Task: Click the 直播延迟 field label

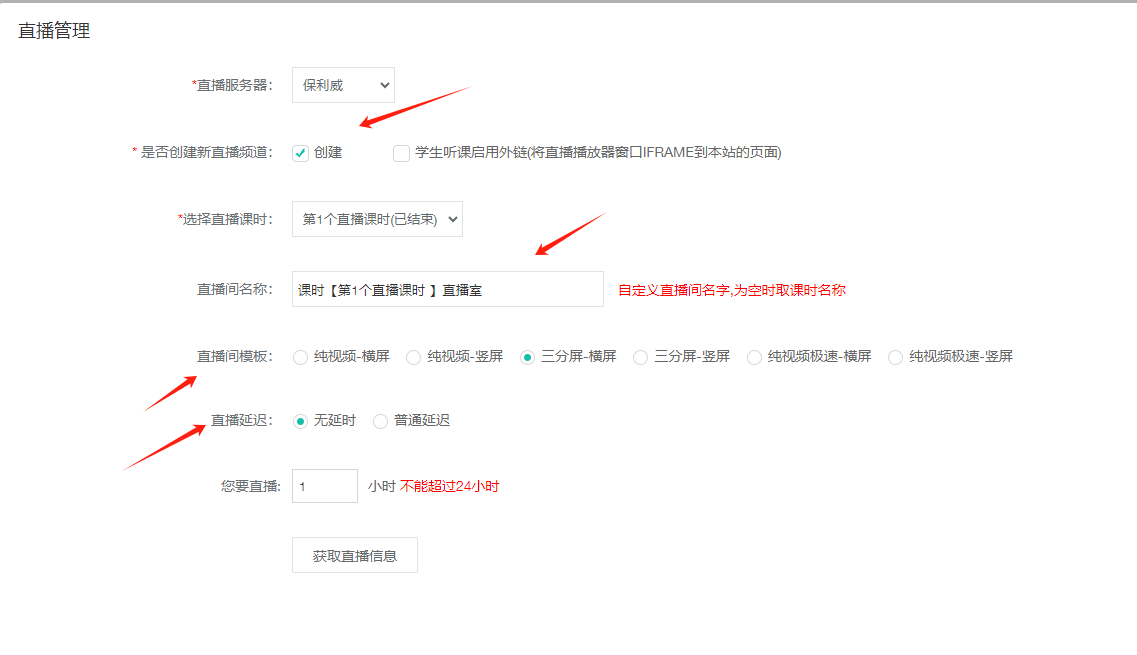Action: pyautogui.click(x=241, y=420)
